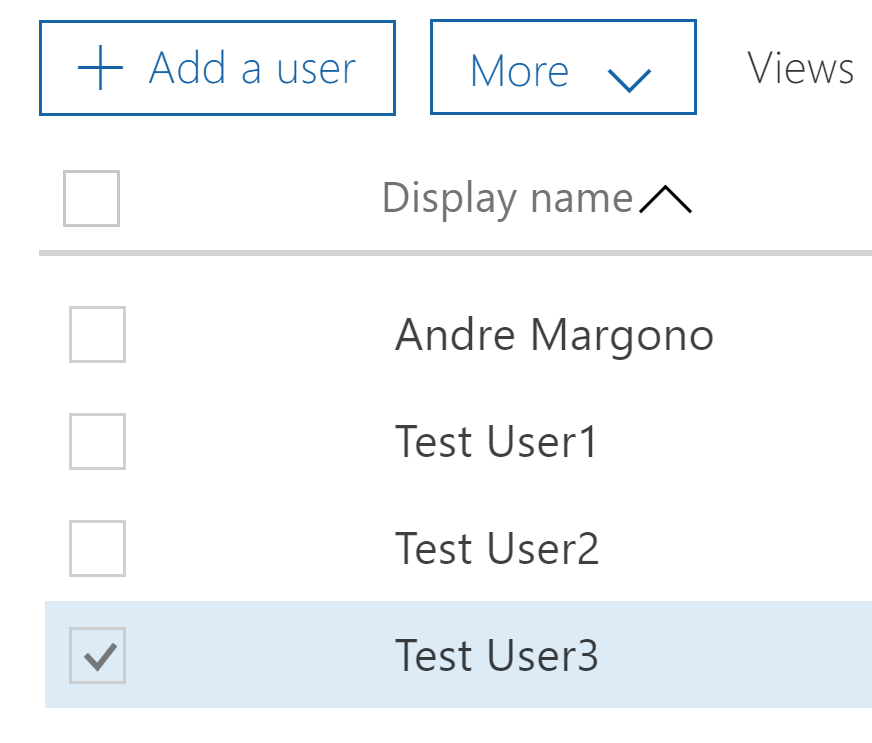Click the sort arrow beside Display name
The width and height of the screenshot is (872, 743).
click(x=665, y=201)
